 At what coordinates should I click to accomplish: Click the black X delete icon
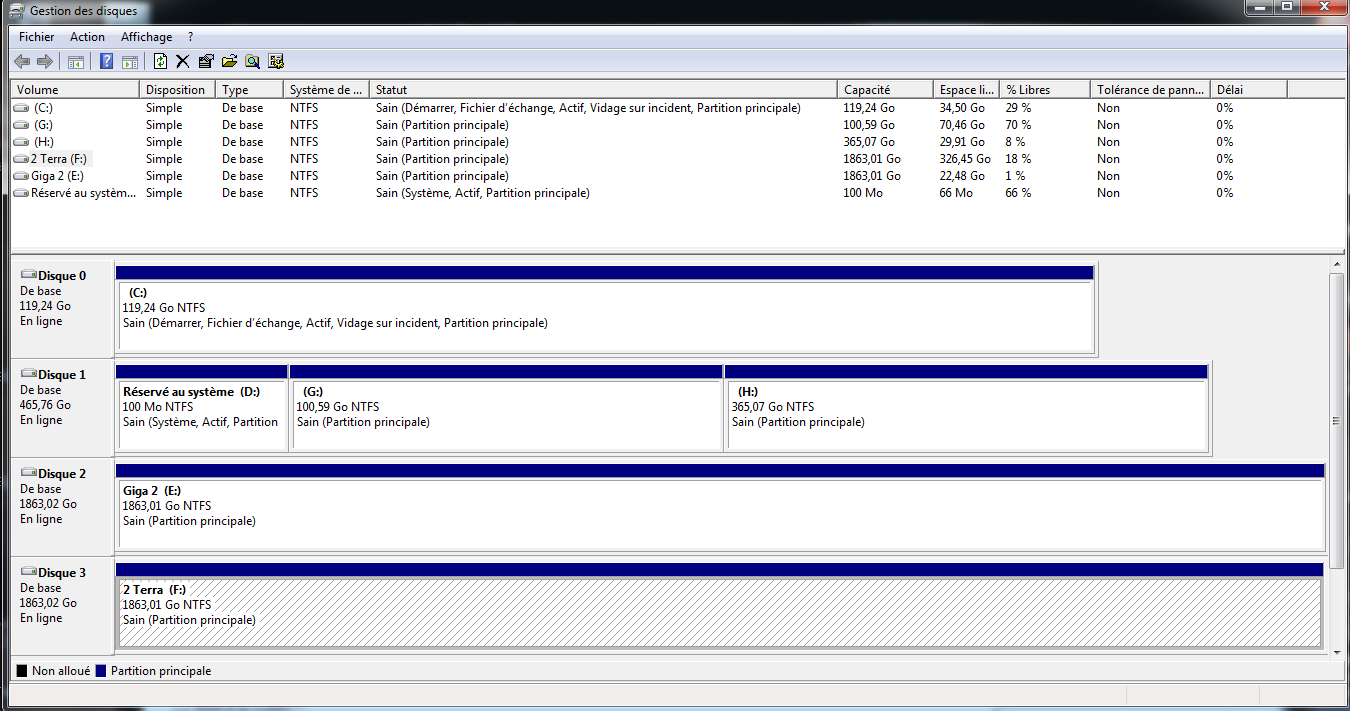183,62
